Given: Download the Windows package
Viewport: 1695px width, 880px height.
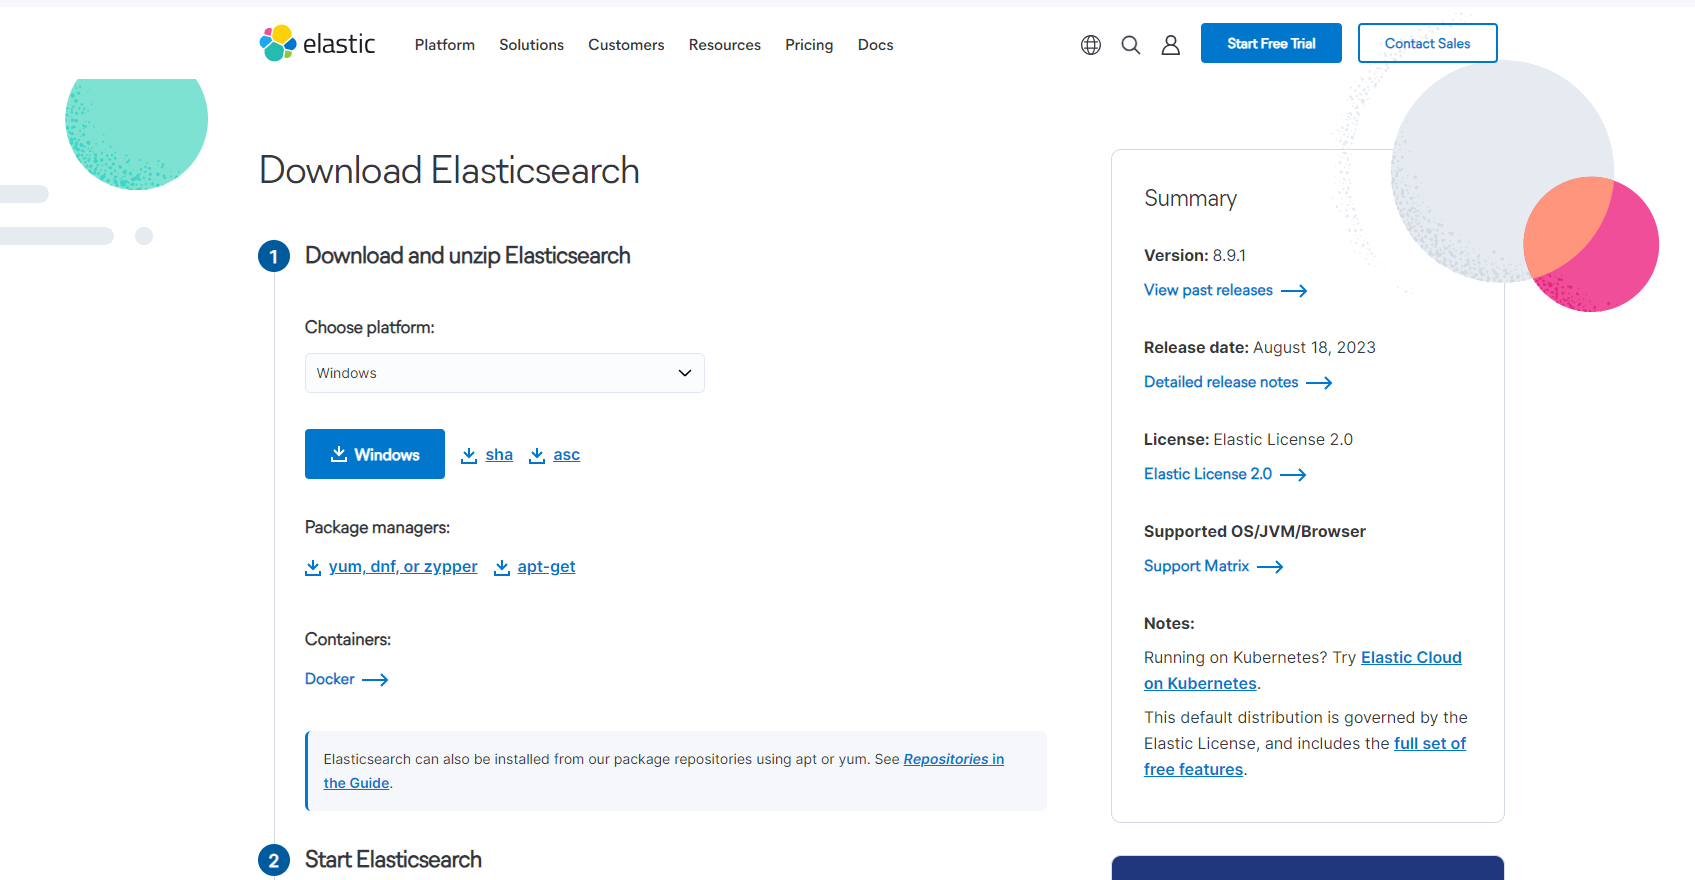Looking at the screenshot, I should coord(375,454).
